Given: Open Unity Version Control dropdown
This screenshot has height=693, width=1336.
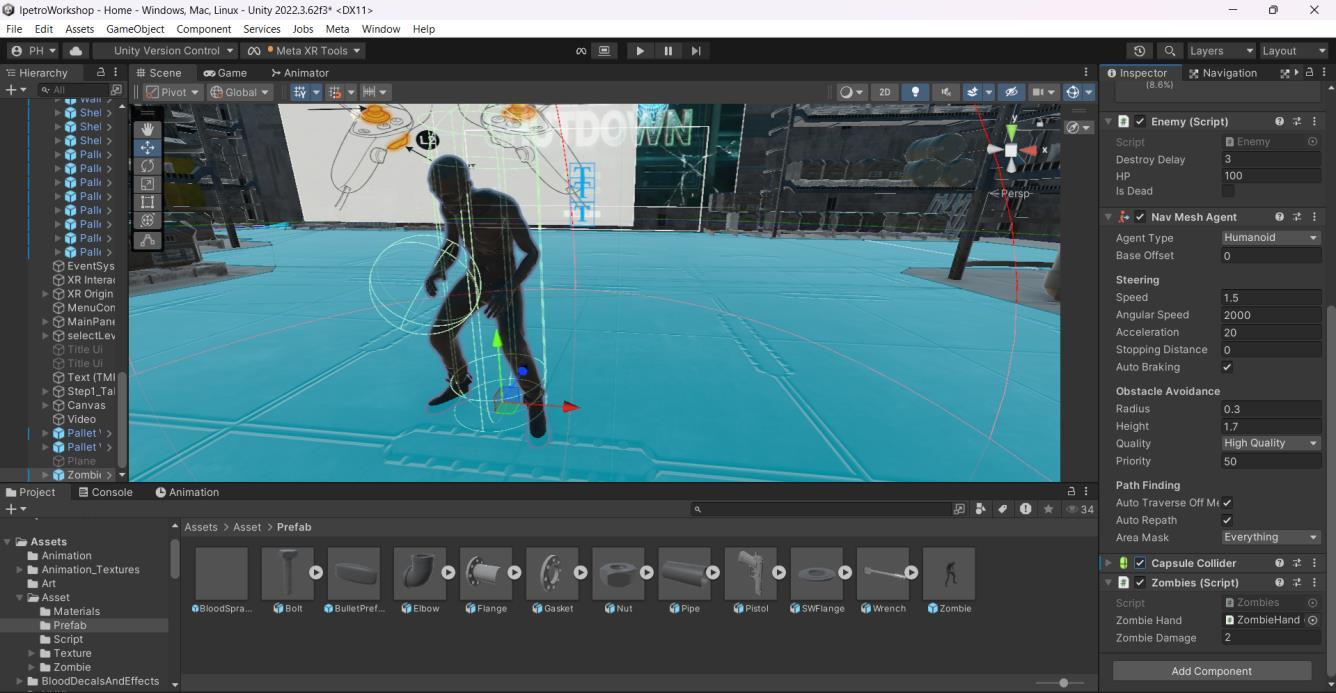Looking at the screenshot, I should pyautogui.click(x=166, y=51).
